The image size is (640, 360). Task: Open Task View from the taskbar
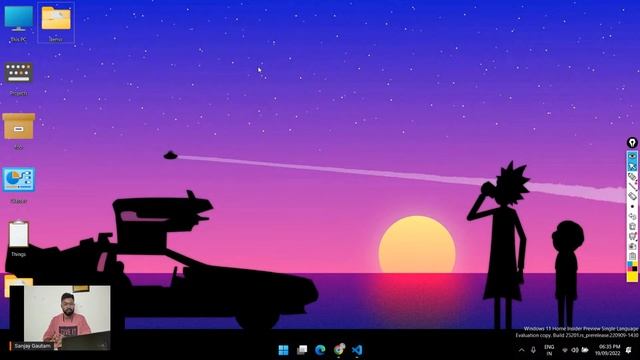click(302, 350)
